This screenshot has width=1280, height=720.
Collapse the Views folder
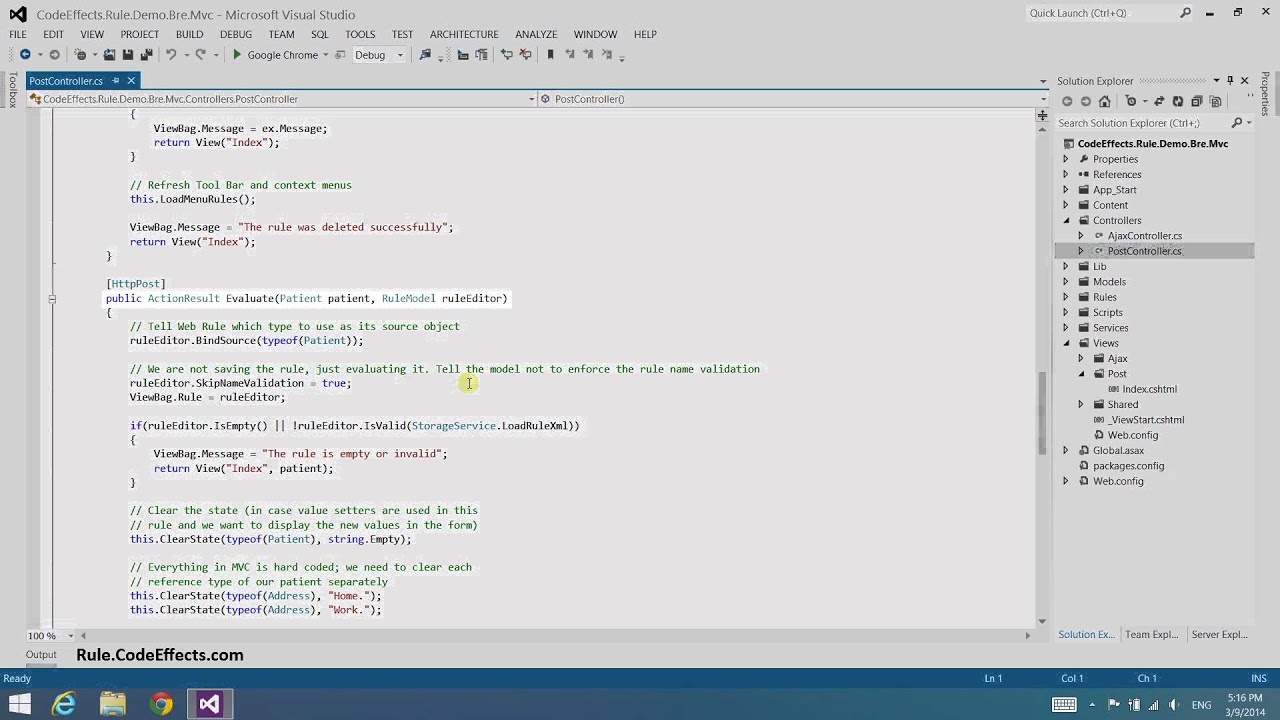click(x=1066, y=343)
